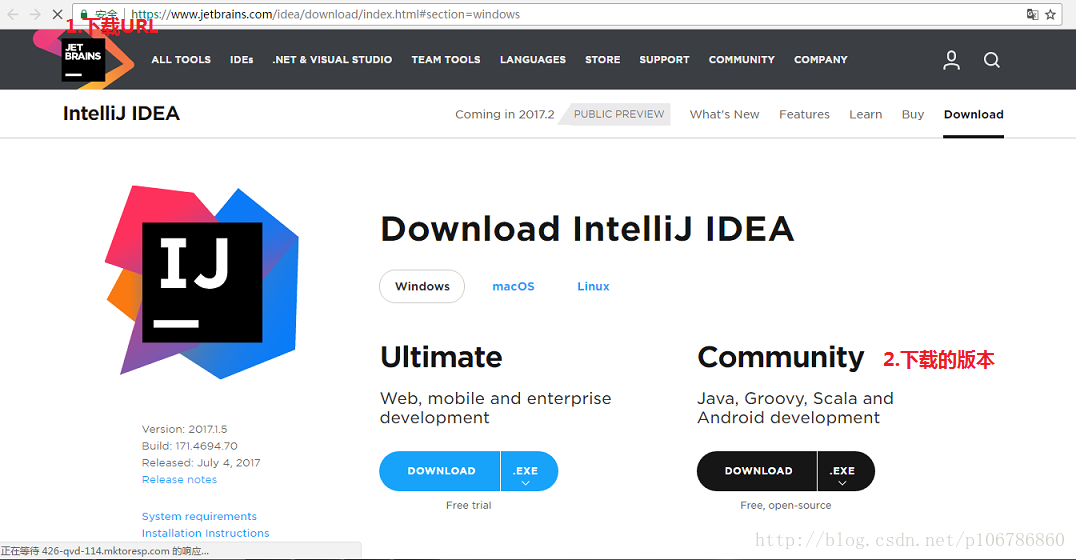Click the Build: 171.4694.70 text
Image resolution: width=1076 pixels, height=560 pixels.
click(189, 445)
